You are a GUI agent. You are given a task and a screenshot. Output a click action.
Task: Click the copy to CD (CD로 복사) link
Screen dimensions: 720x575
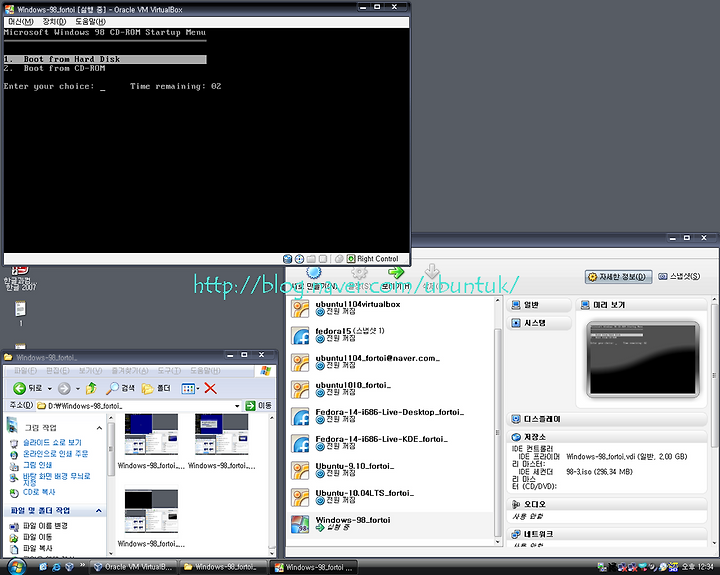(x=39, y=492)
